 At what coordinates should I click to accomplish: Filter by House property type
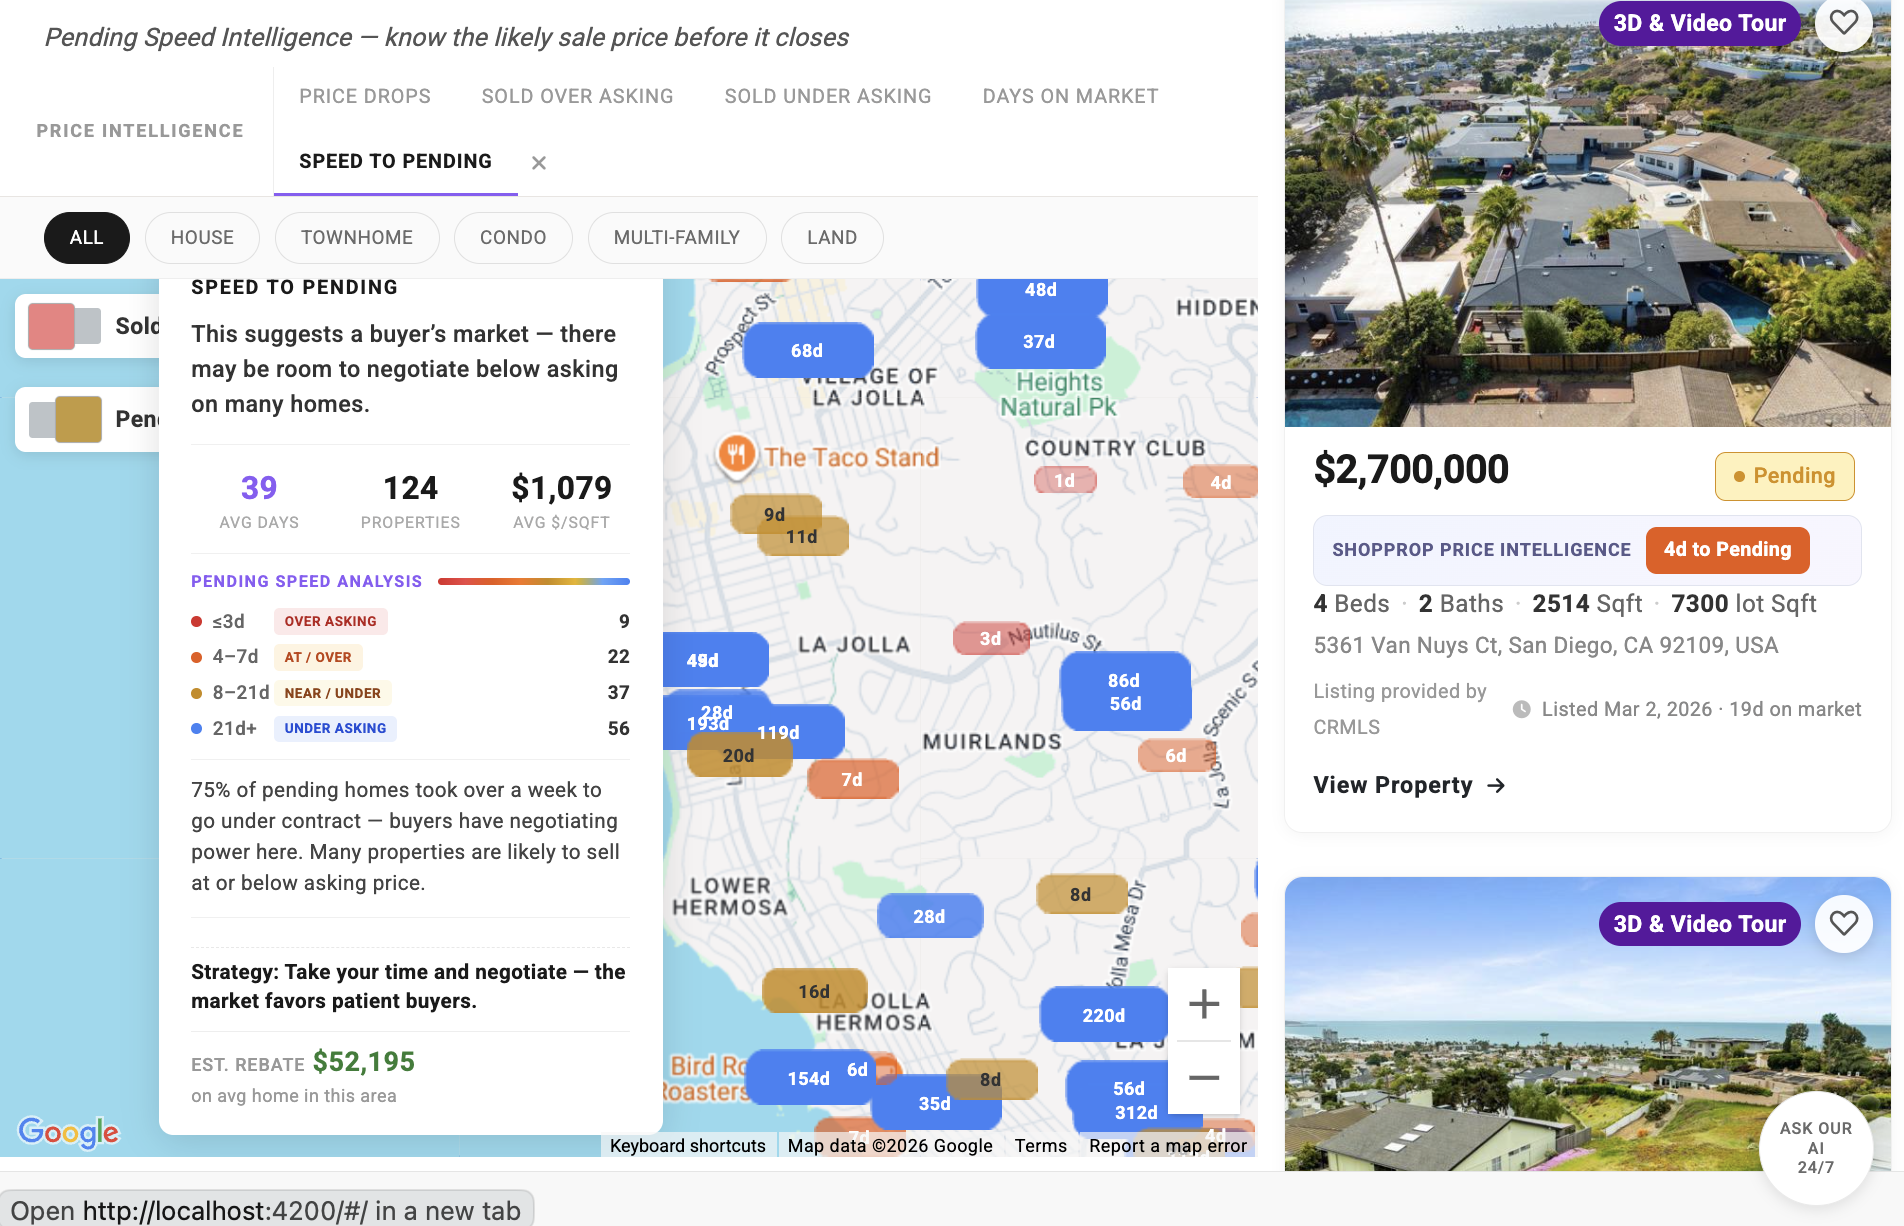click(x=202, y=238)
